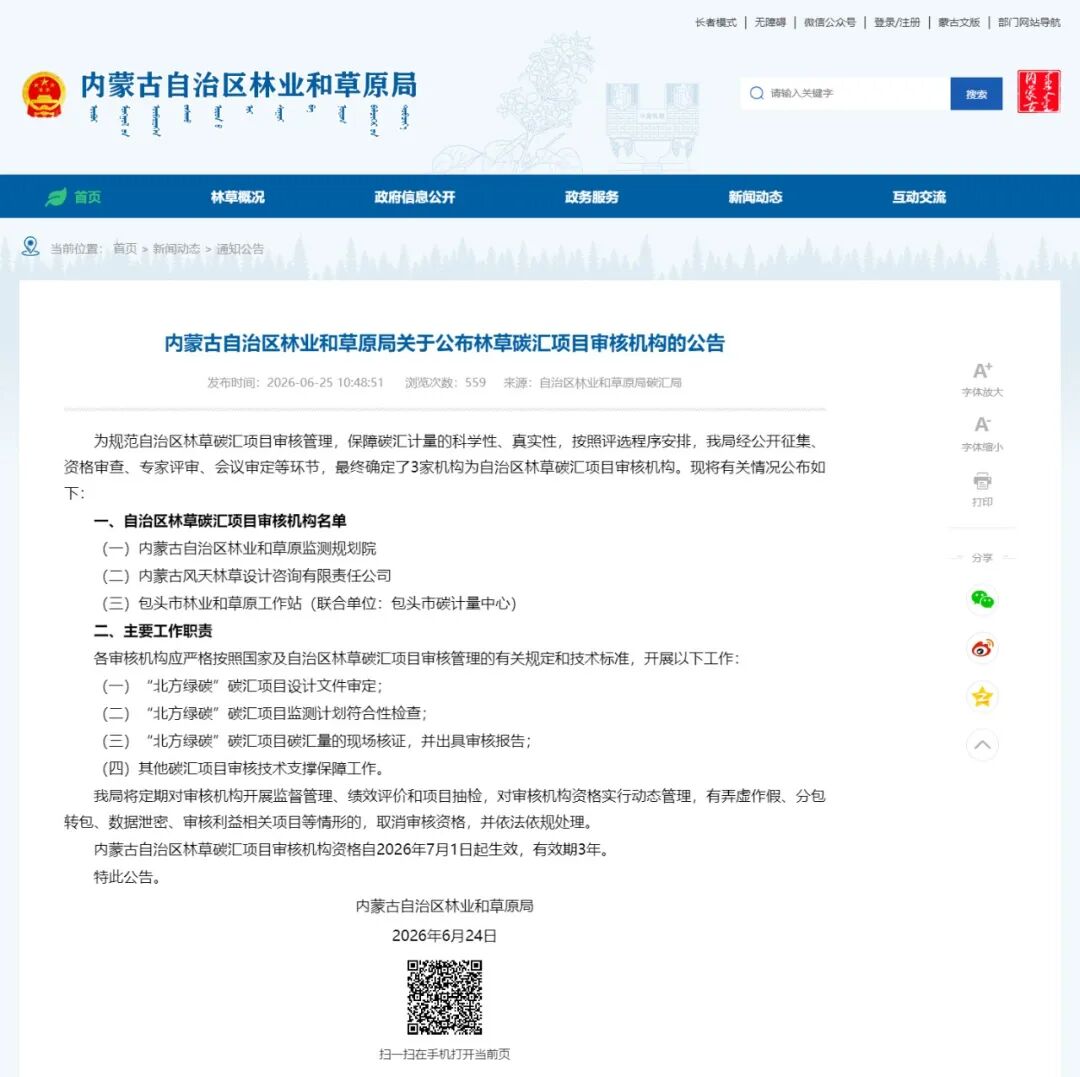Click the site title 内蒙古自治区林业和草原局
Viewport: 1080px width, 1077px height.
click(x=249, y=85)
